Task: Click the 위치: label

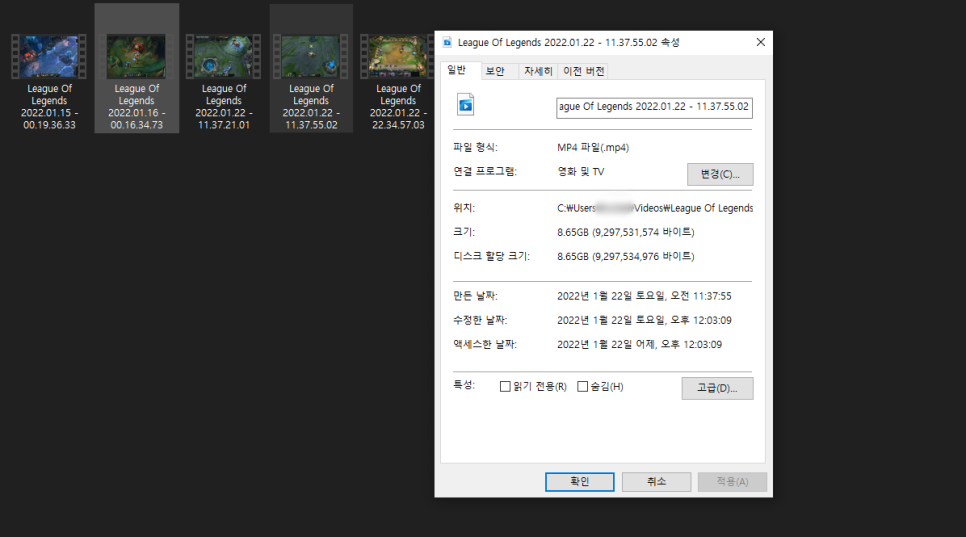Action: (x=464, y=208)
